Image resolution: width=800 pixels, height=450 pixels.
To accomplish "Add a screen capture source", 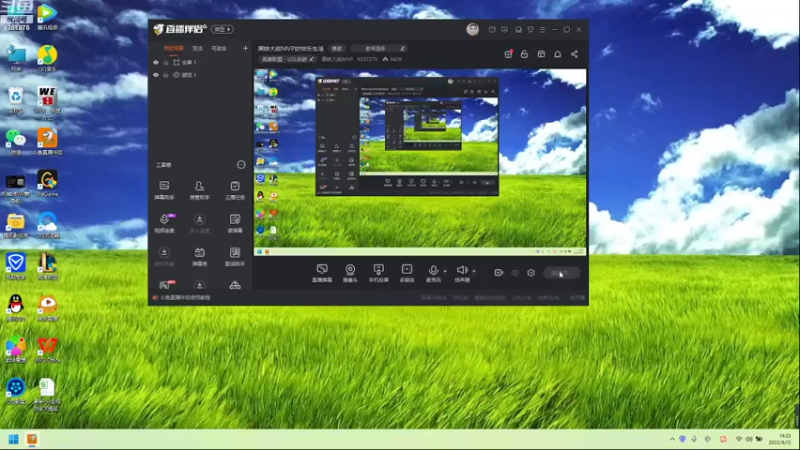I will [x=322, y=272].
